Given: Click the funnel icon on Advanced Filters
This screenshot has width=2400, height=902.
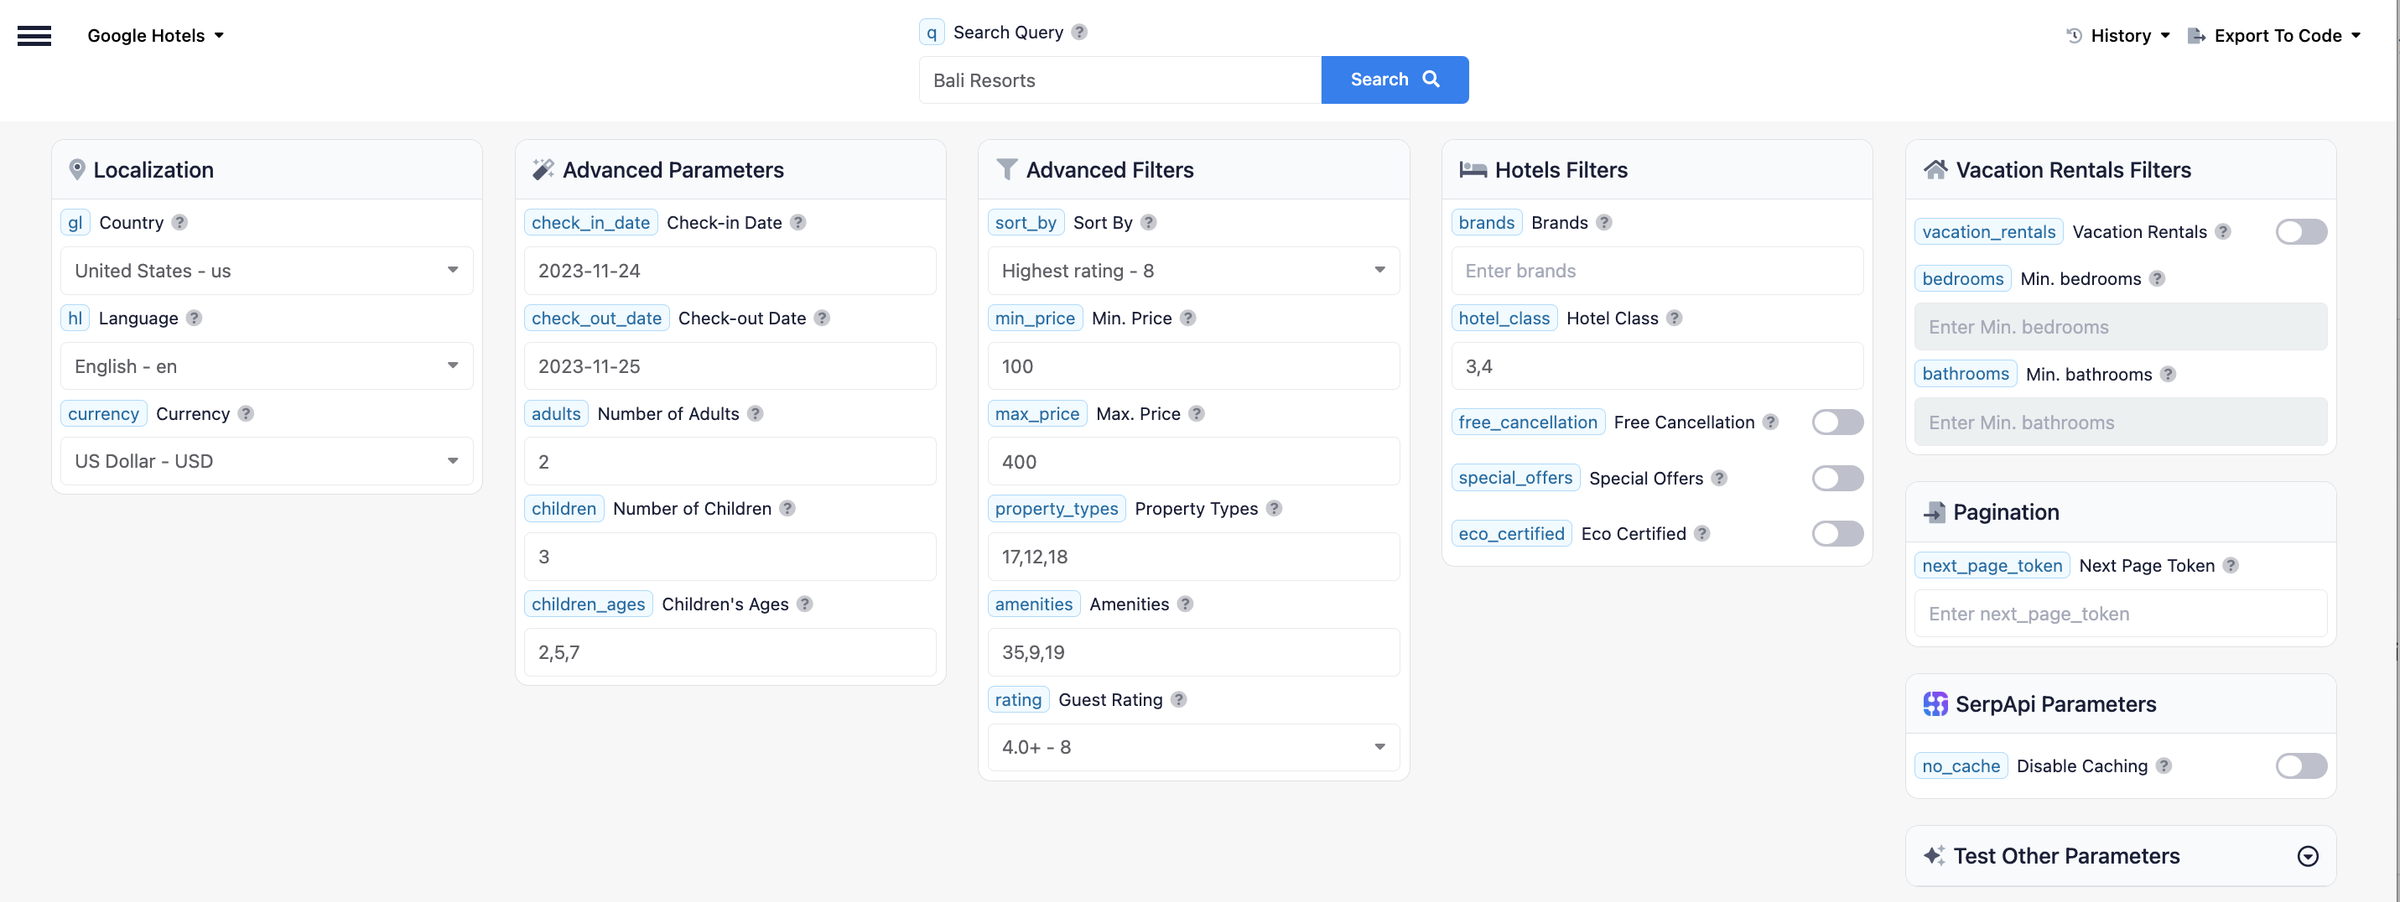Looking at the screenshot, I should (x=1006, y=169).
